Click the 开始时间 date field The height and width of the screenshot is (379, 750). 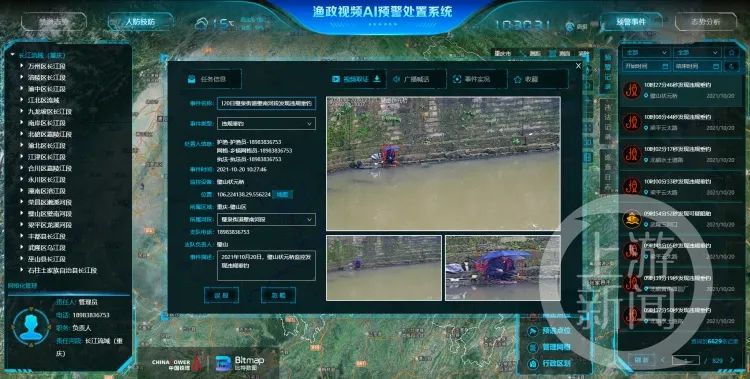pos(646,66)
